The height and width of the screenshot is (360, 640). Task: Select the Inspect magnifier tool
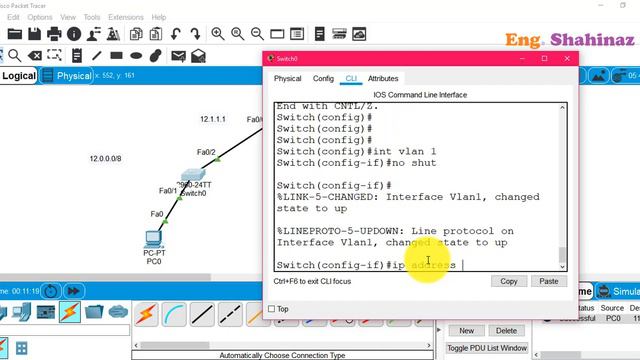(x=15, y=56)
